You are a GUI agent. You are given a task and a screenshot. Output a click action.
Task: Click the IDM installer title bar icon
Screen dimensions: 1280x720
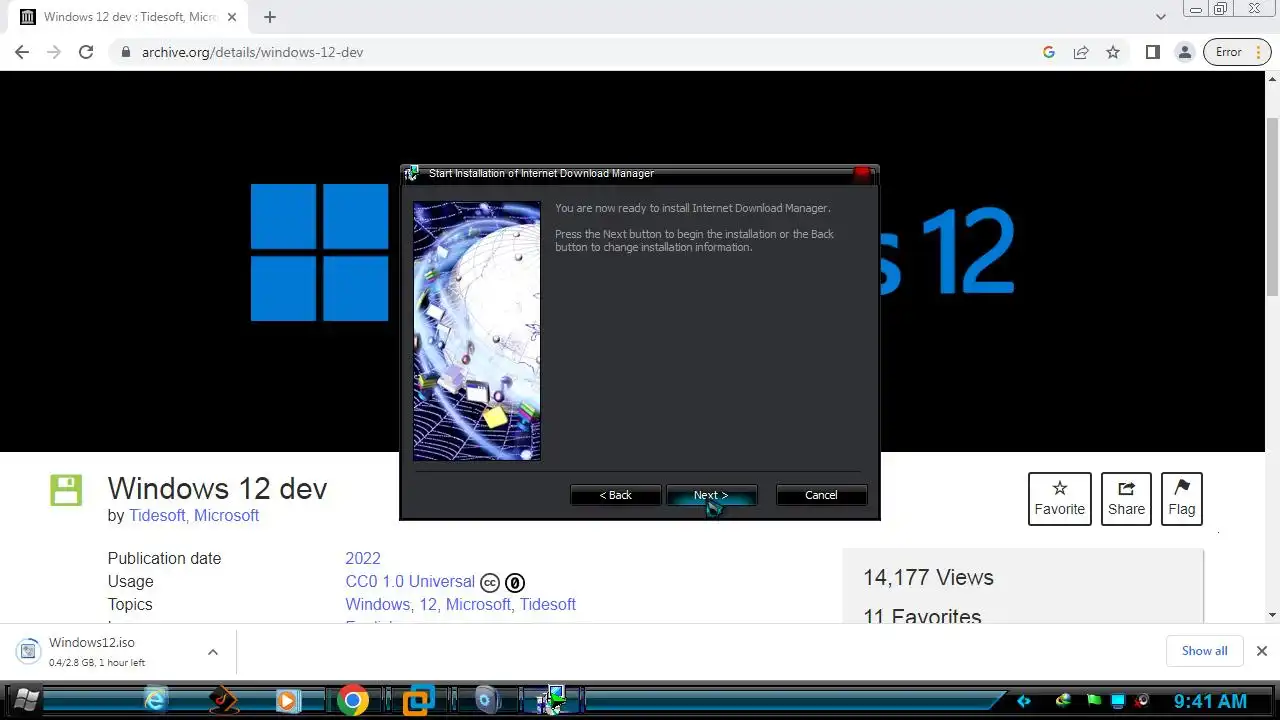[x=412, y=173]
